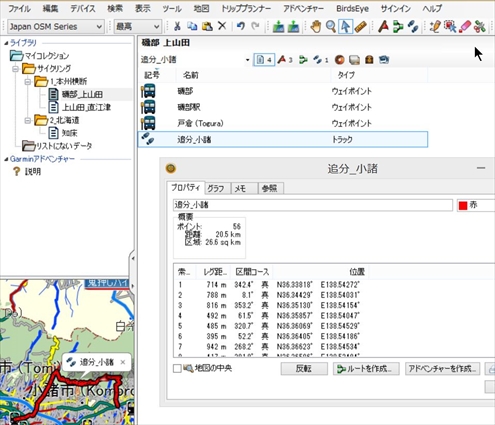Click the upper arrow on the panel splitter

point(133,258)
